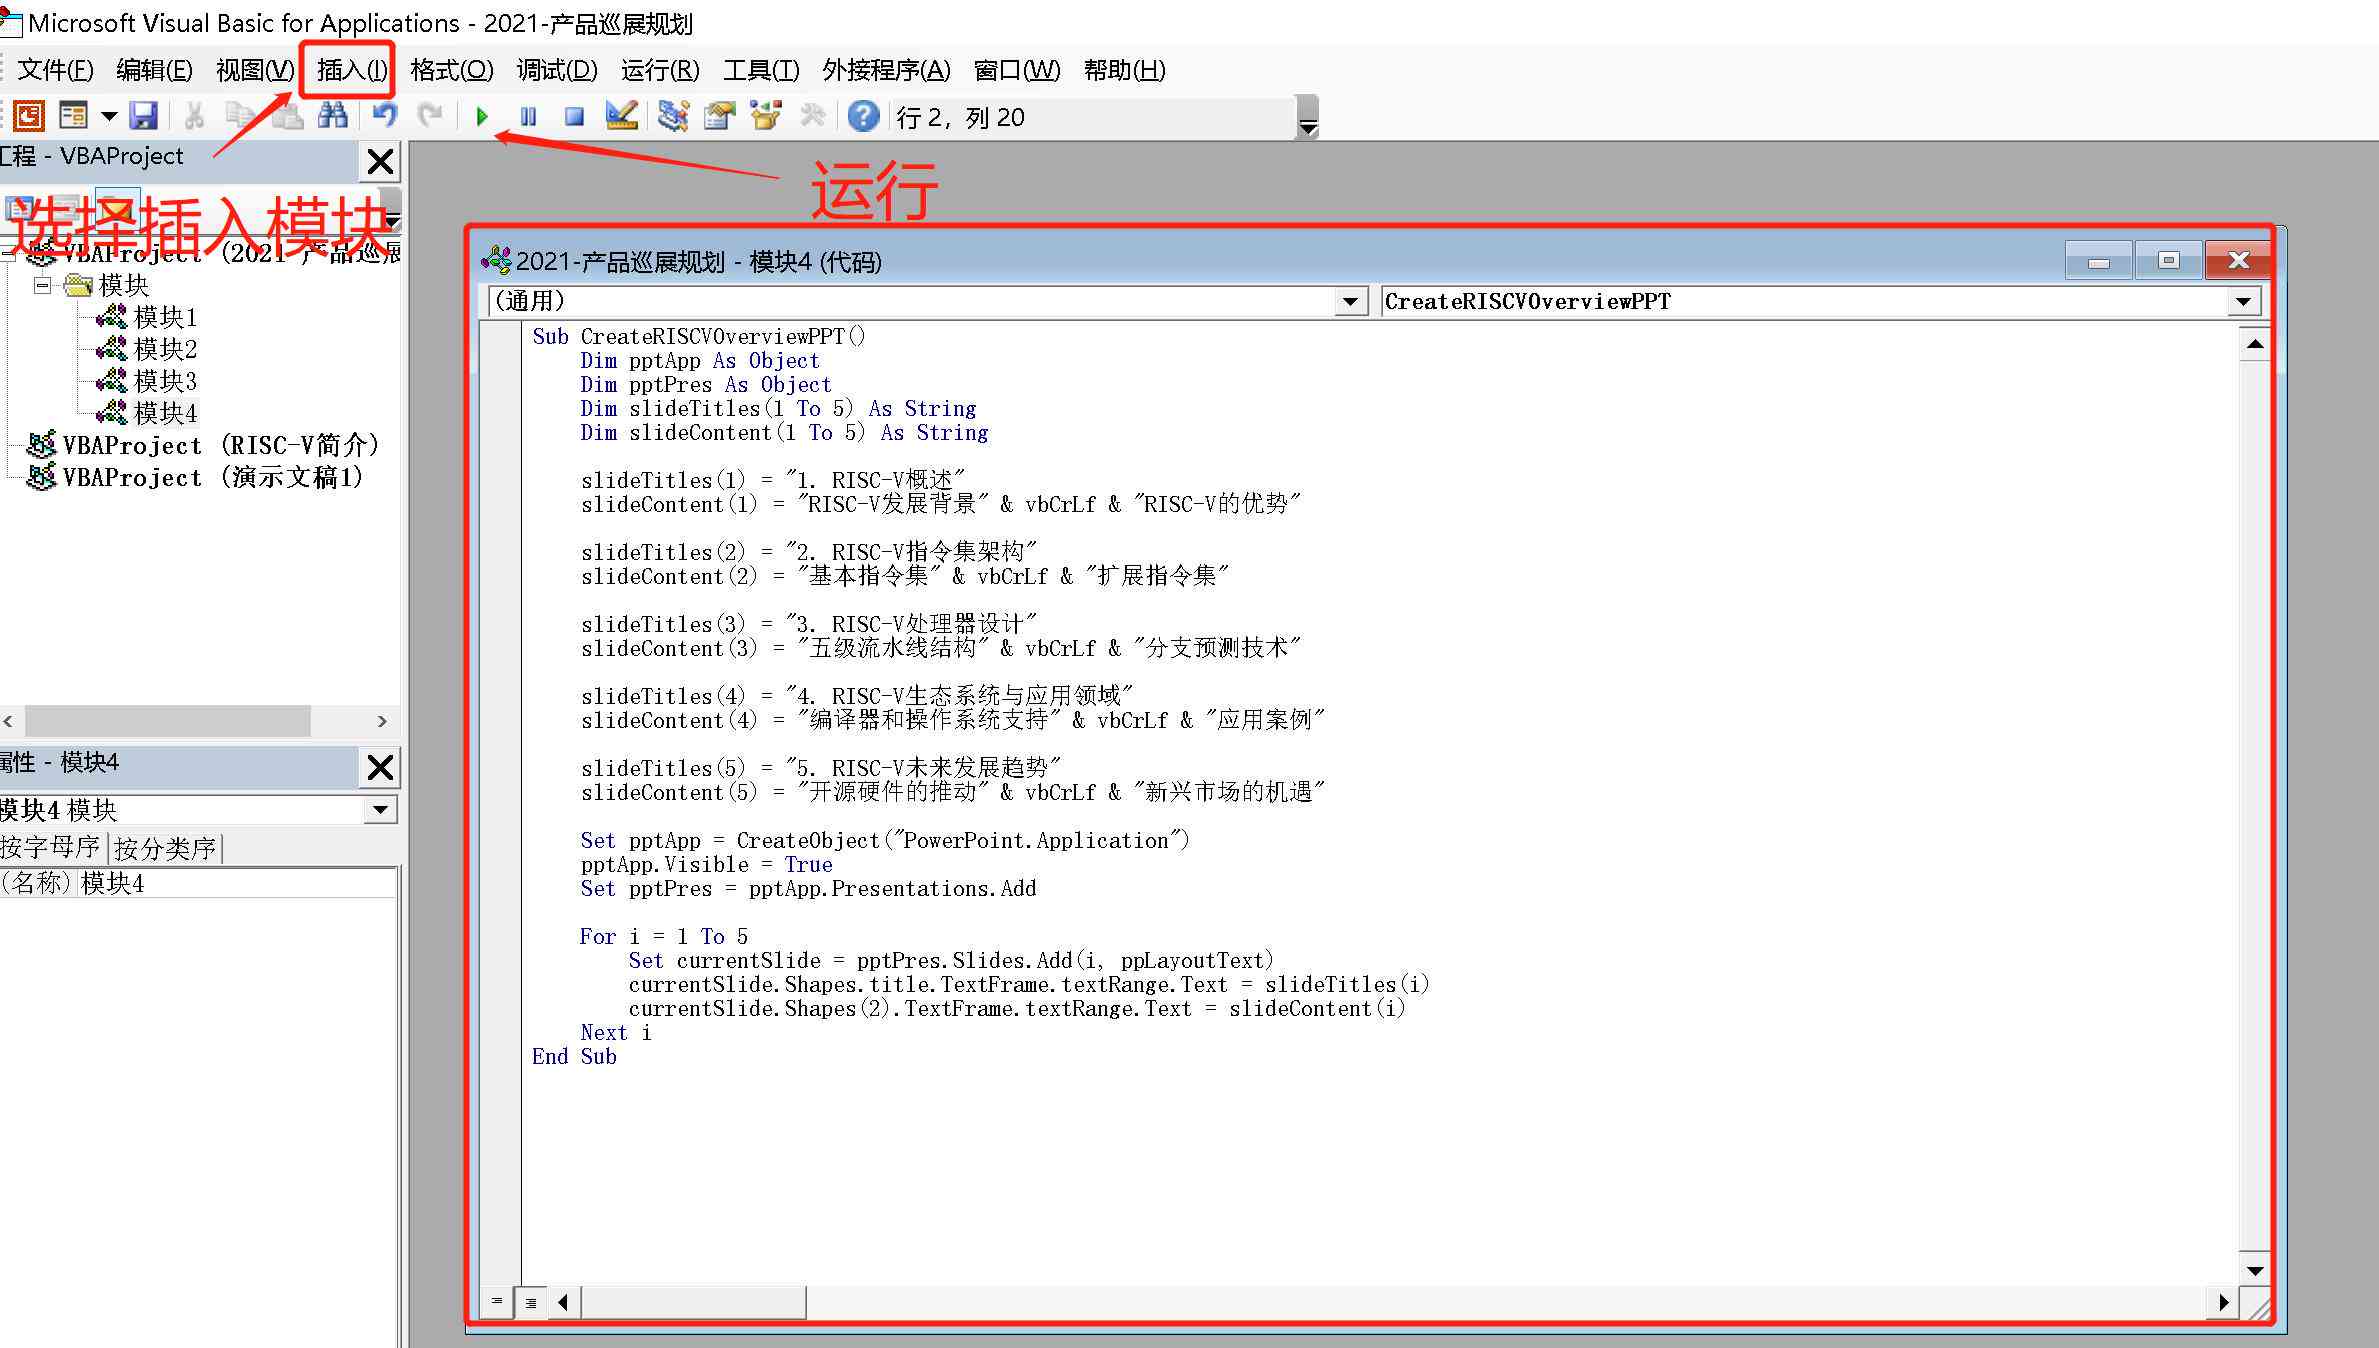Viewport: 2379px width, 1348px height.
Task: Click the Save icon in toolbar
Action: click(x=145, y=113)
